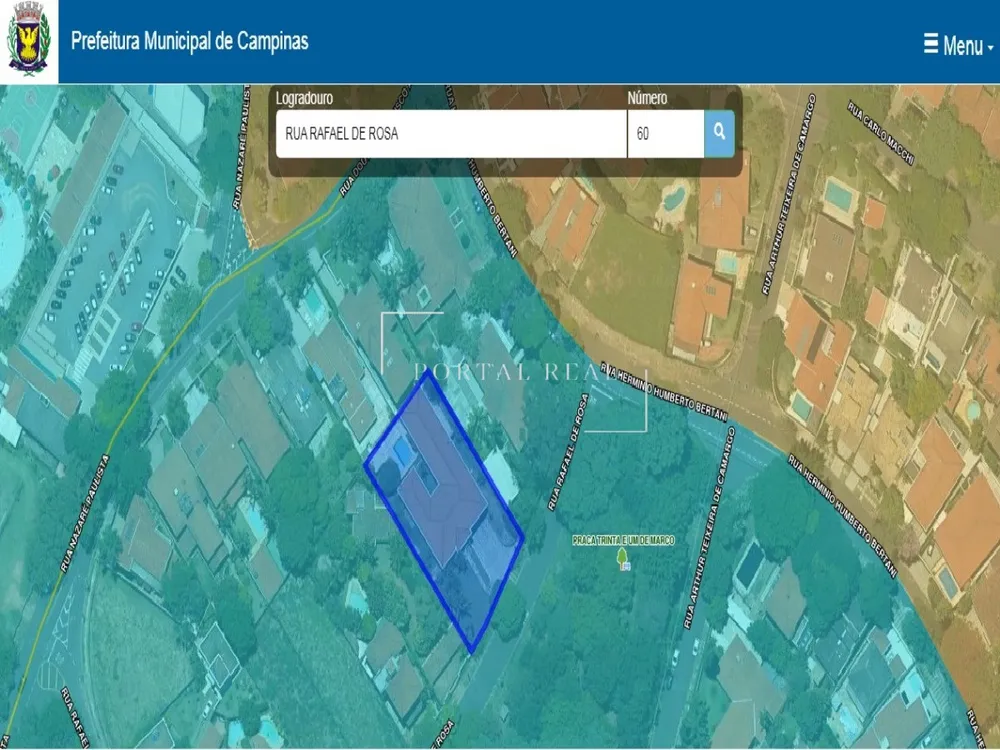Click the magnifier search button
The image size is (1000, 750).
point(719,133)
